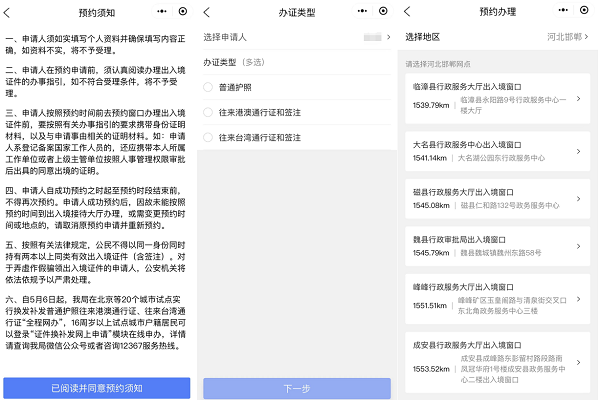Click distance 1545.79km text

pyautogui.click(x=431, y=253)
